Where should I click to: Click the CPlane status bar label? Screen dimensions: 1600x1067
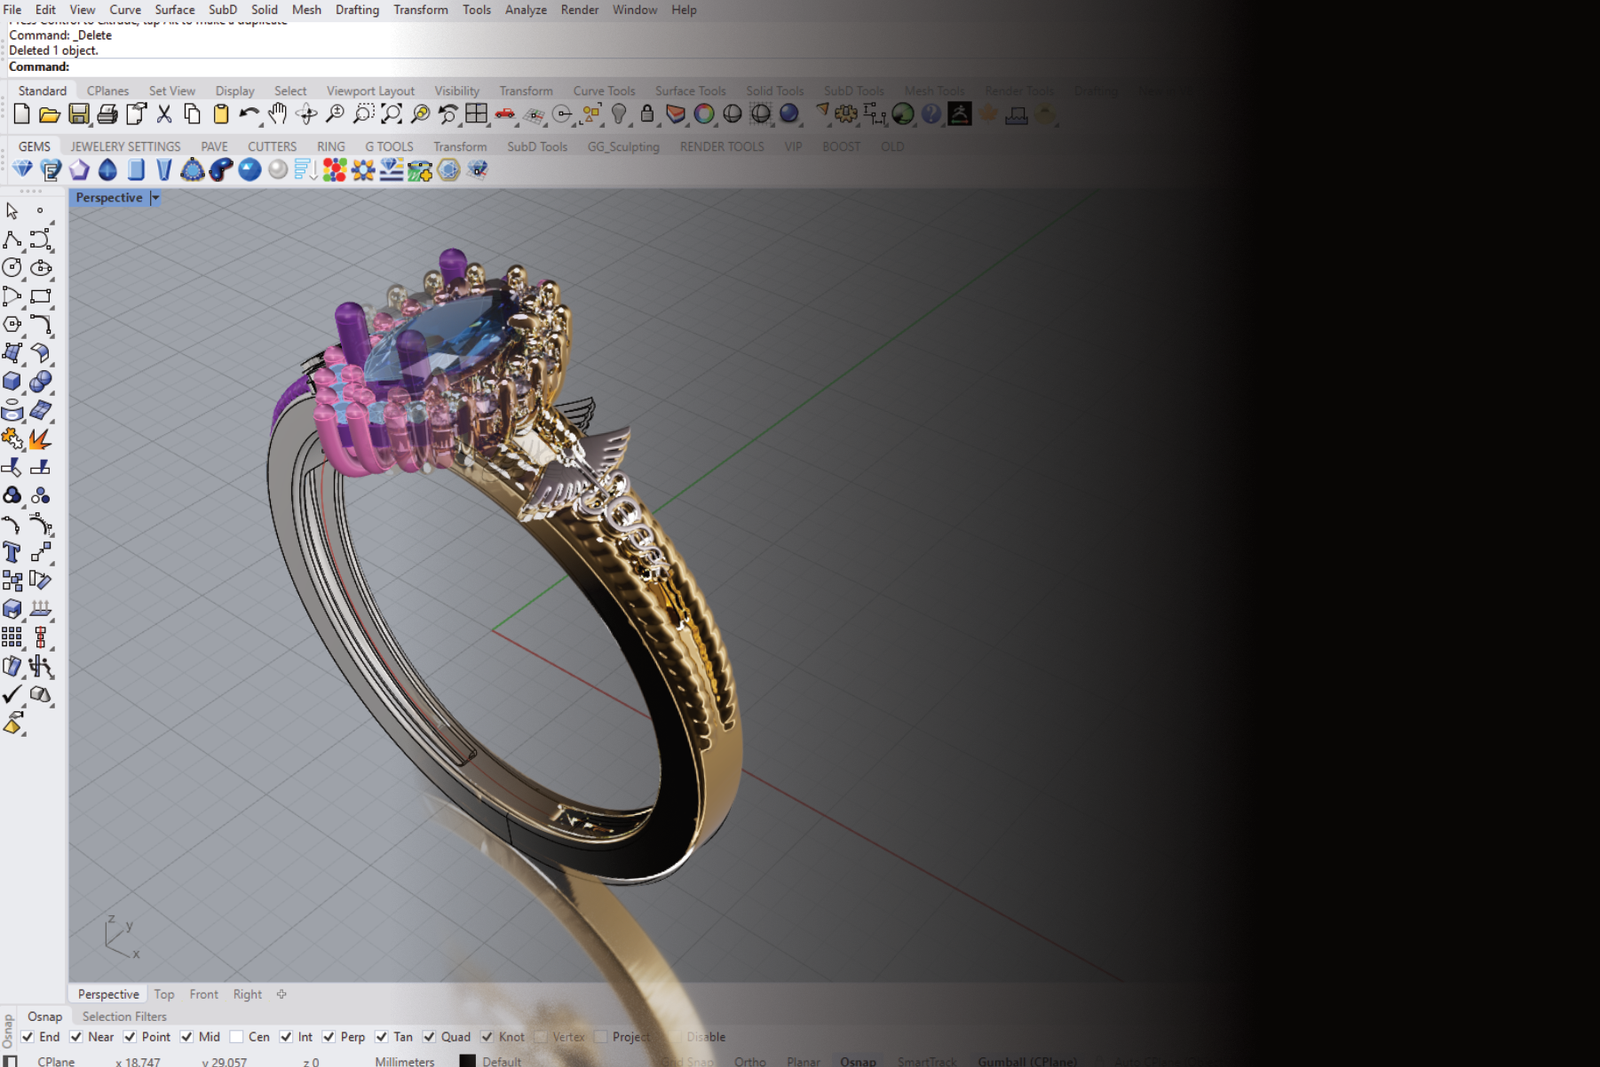coord(56,1061)
